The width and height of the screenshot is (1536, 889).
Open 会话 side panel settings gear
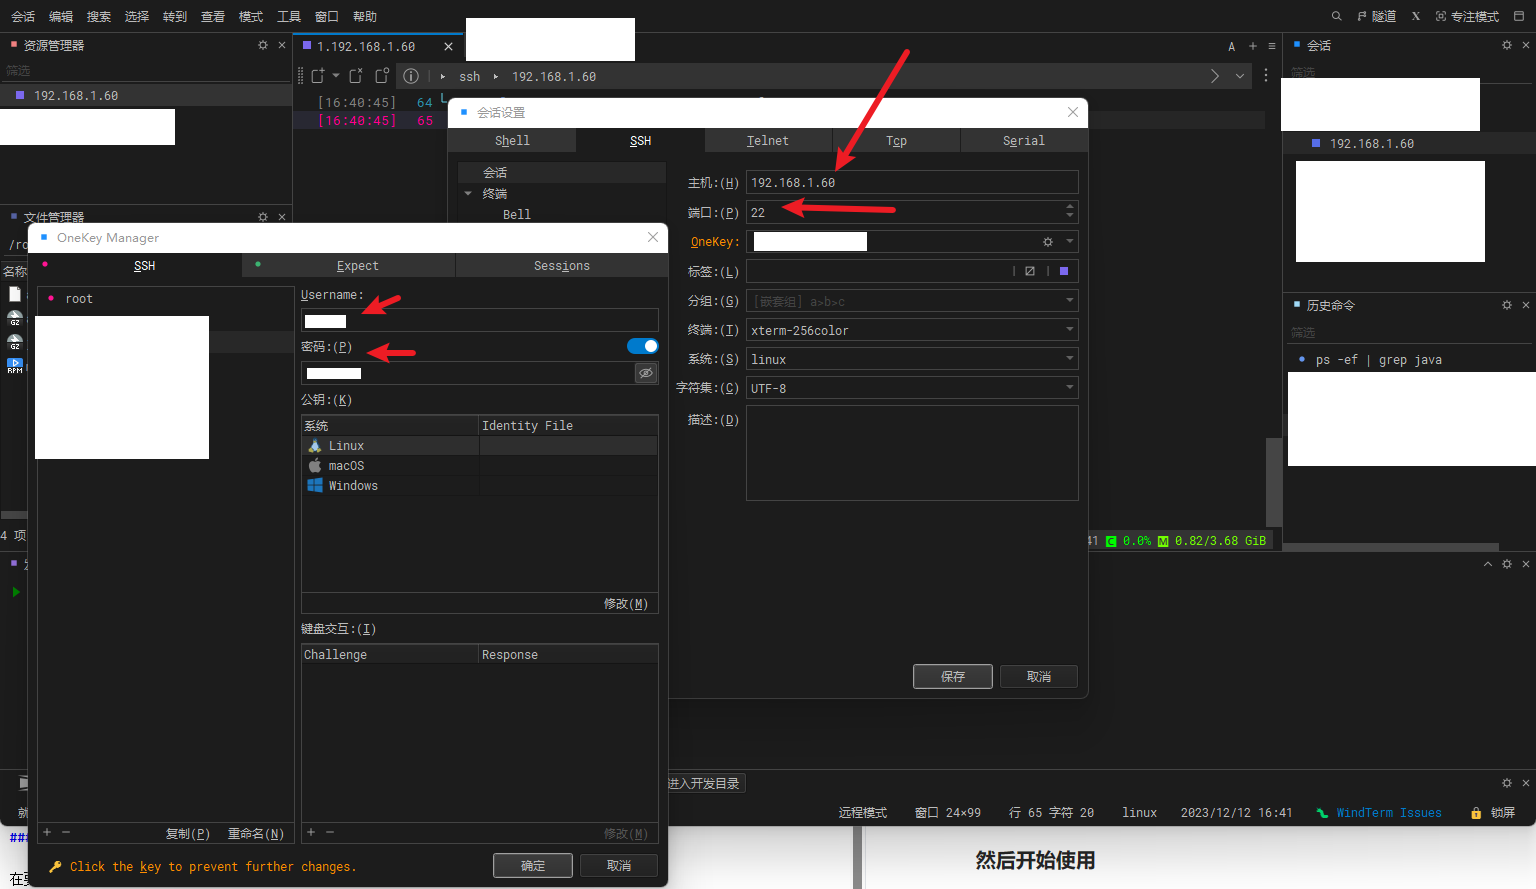(1507, 45)
